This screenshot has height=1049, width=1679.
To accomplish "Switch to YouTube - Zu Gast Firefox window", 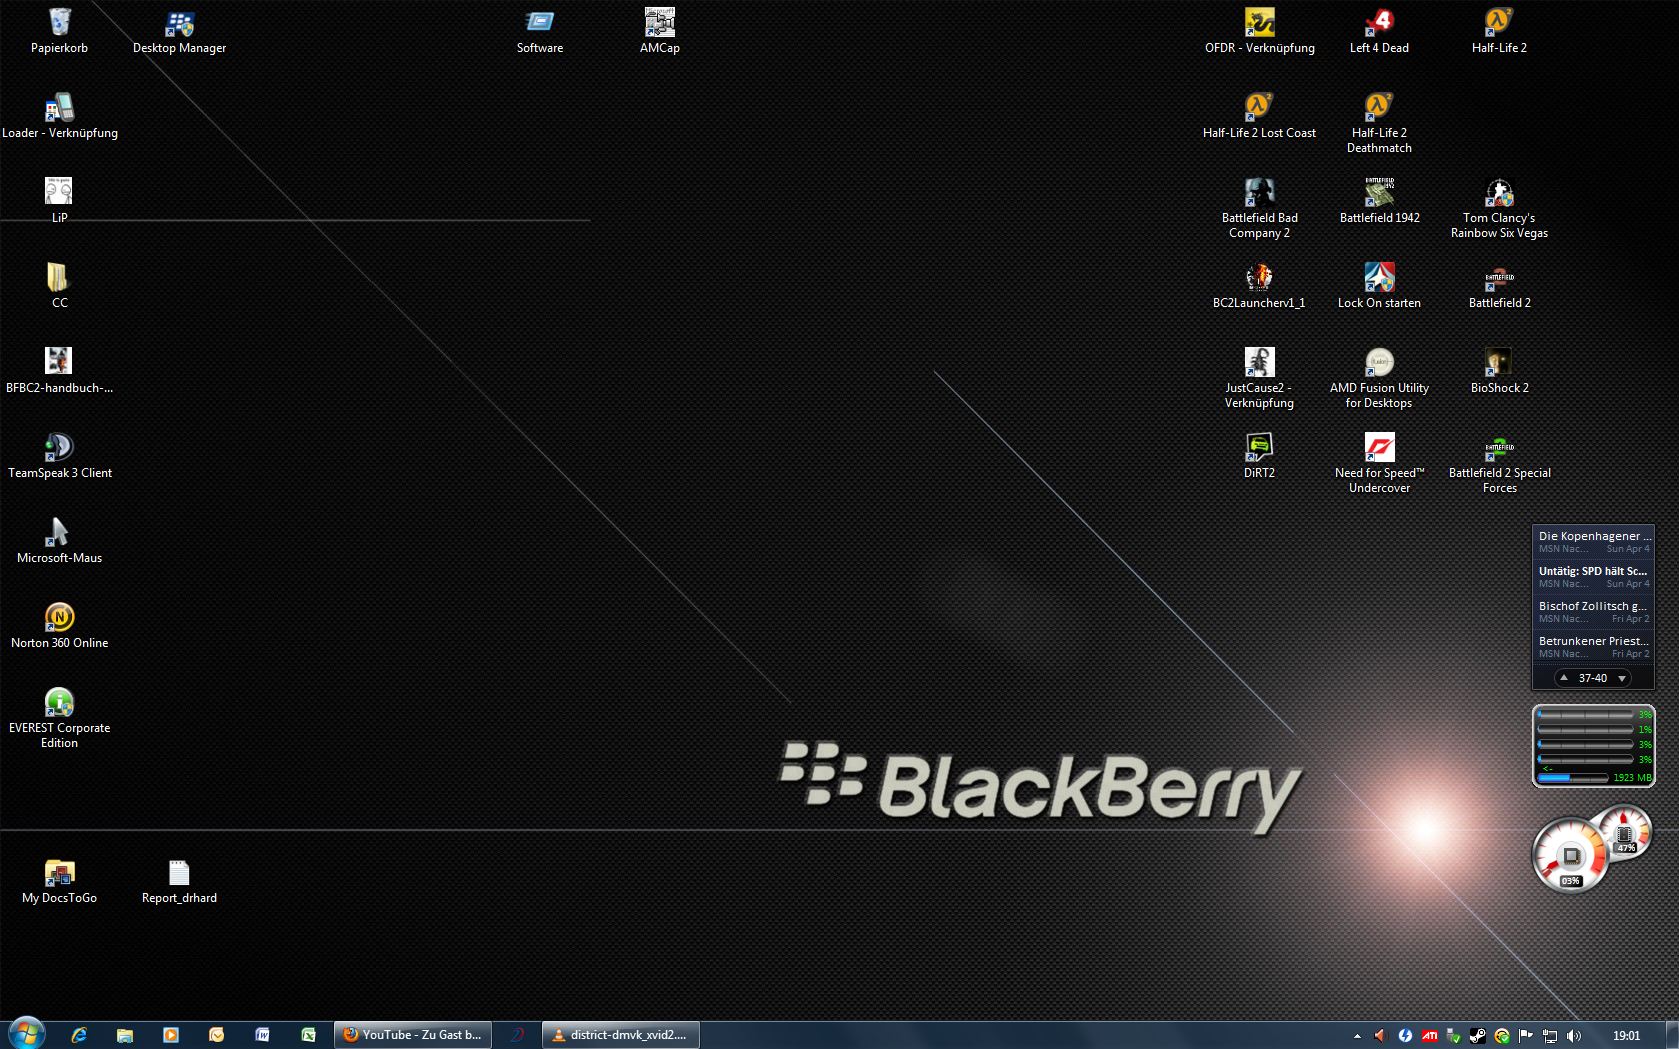I will point(414,1035).
